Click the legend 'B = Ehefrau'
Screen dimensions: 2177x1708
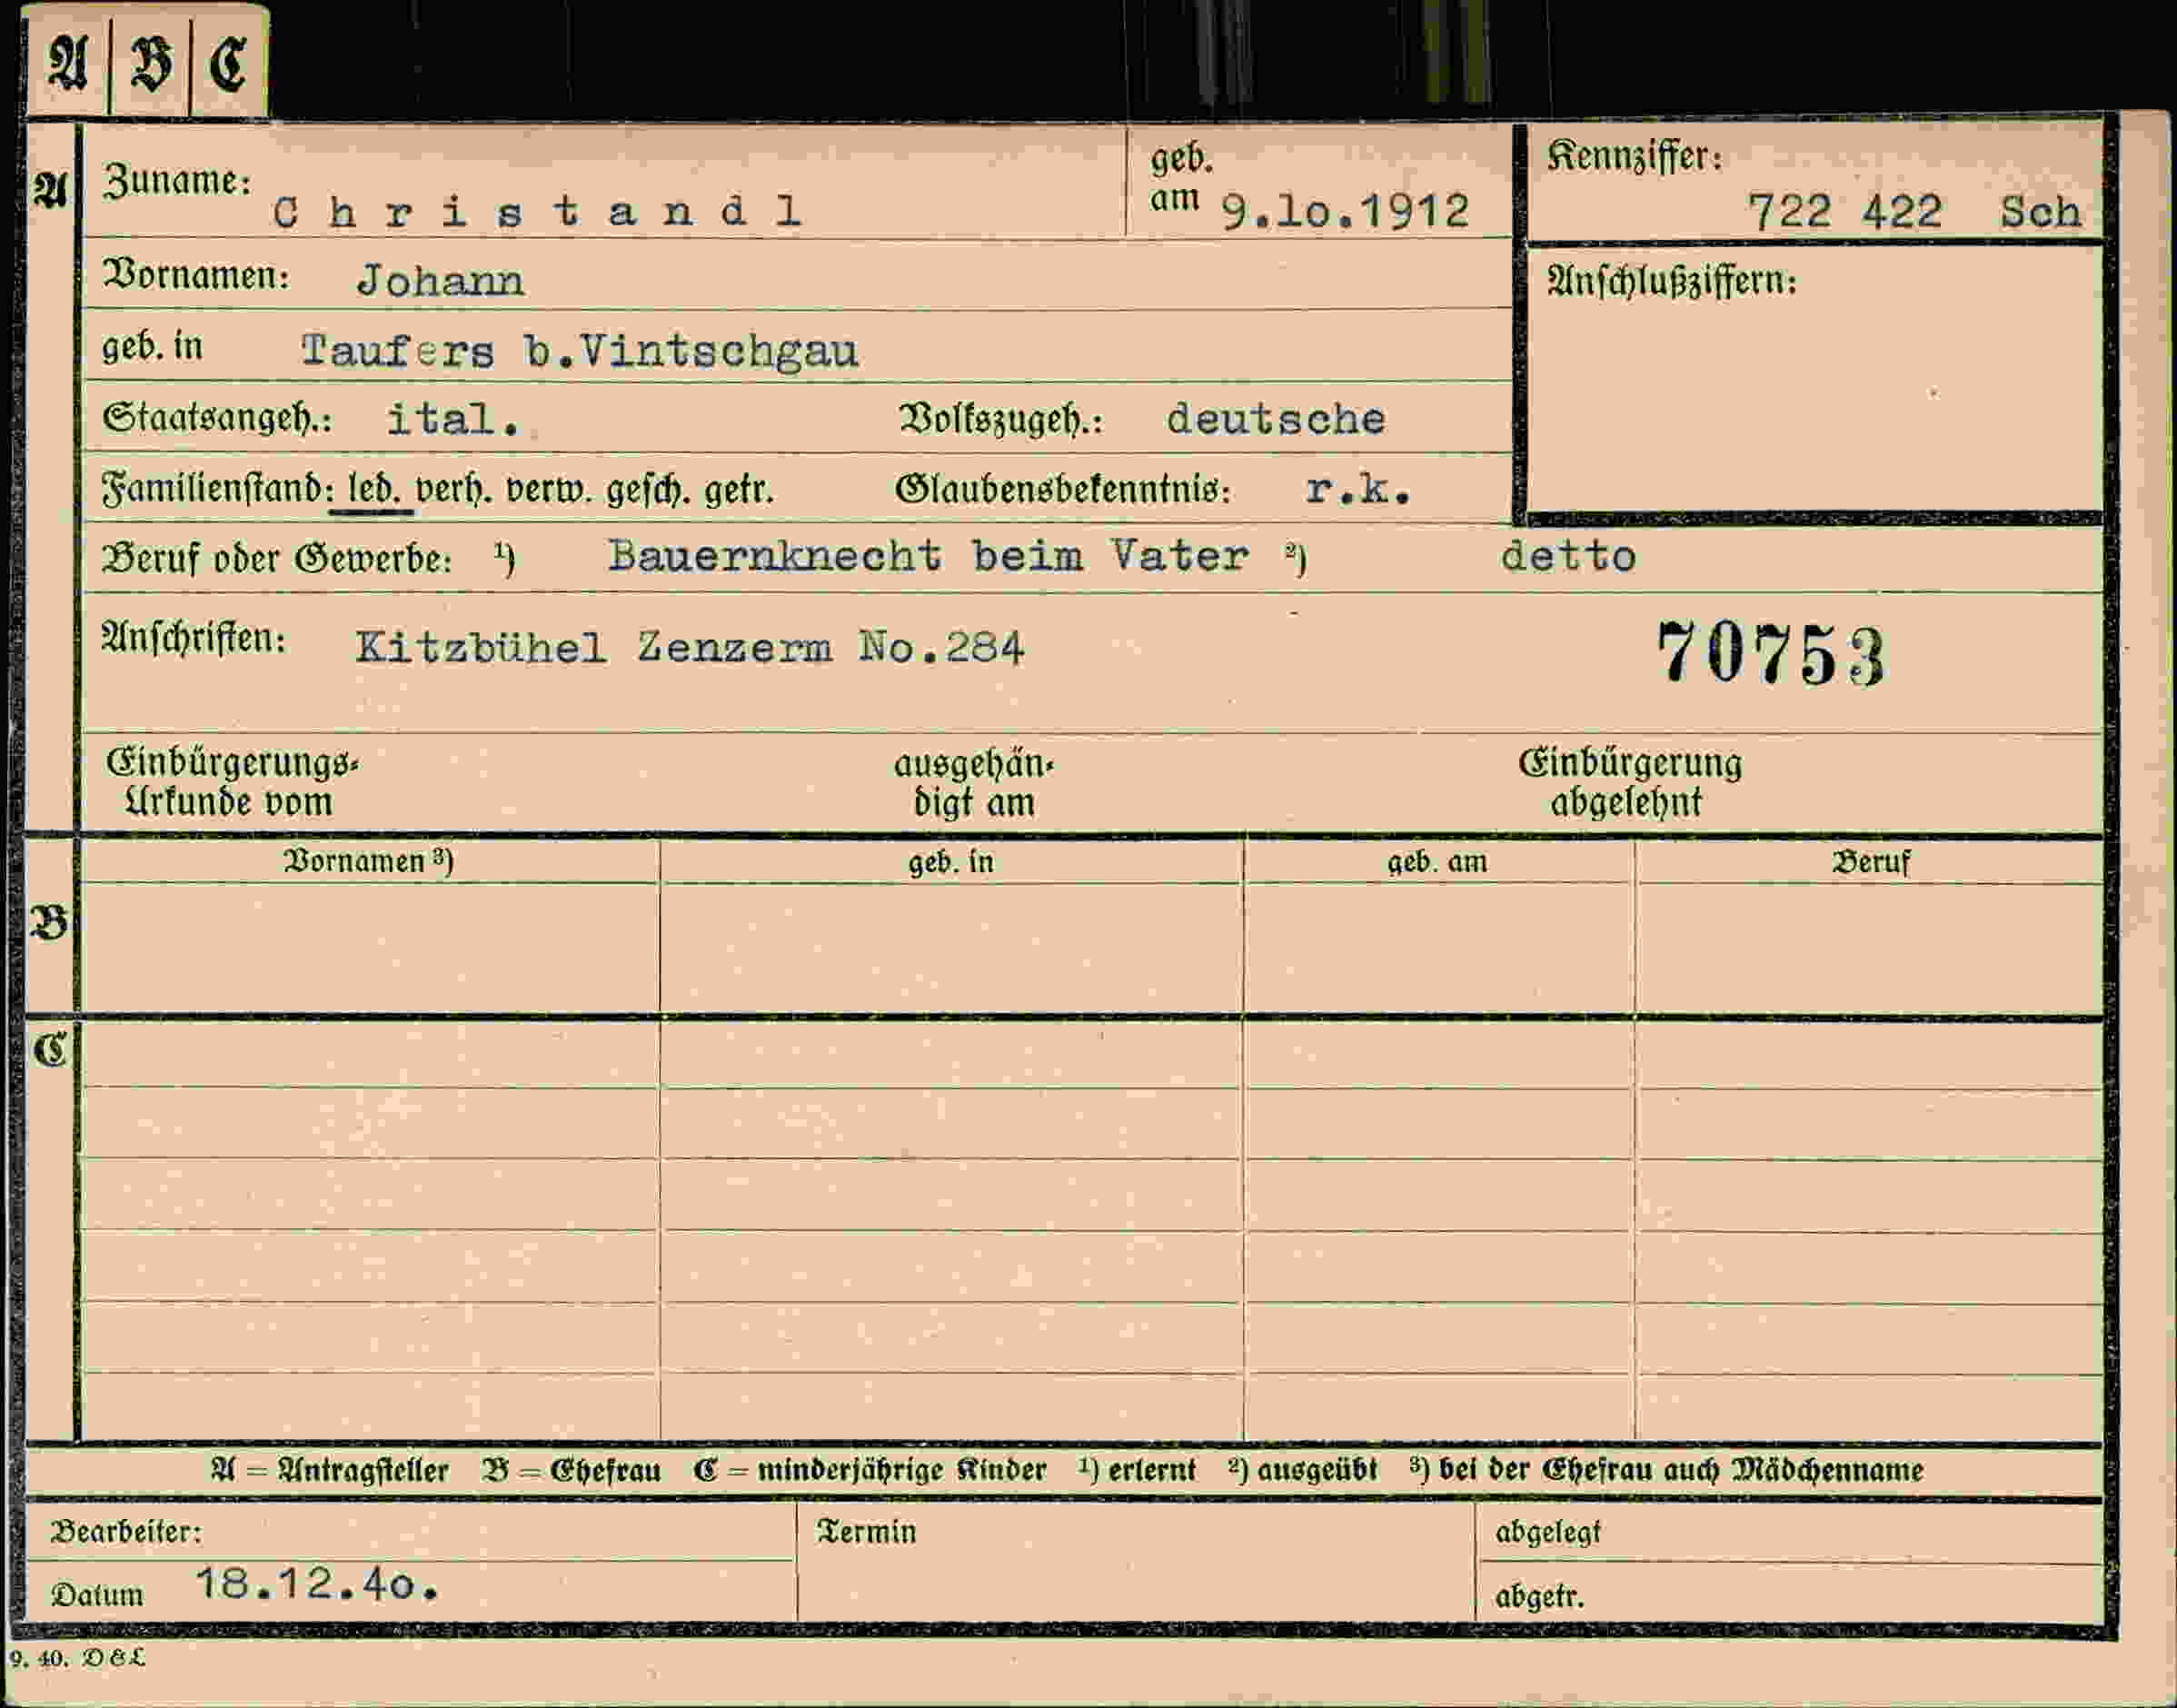pyautogui.click(x=572, y=1470)
